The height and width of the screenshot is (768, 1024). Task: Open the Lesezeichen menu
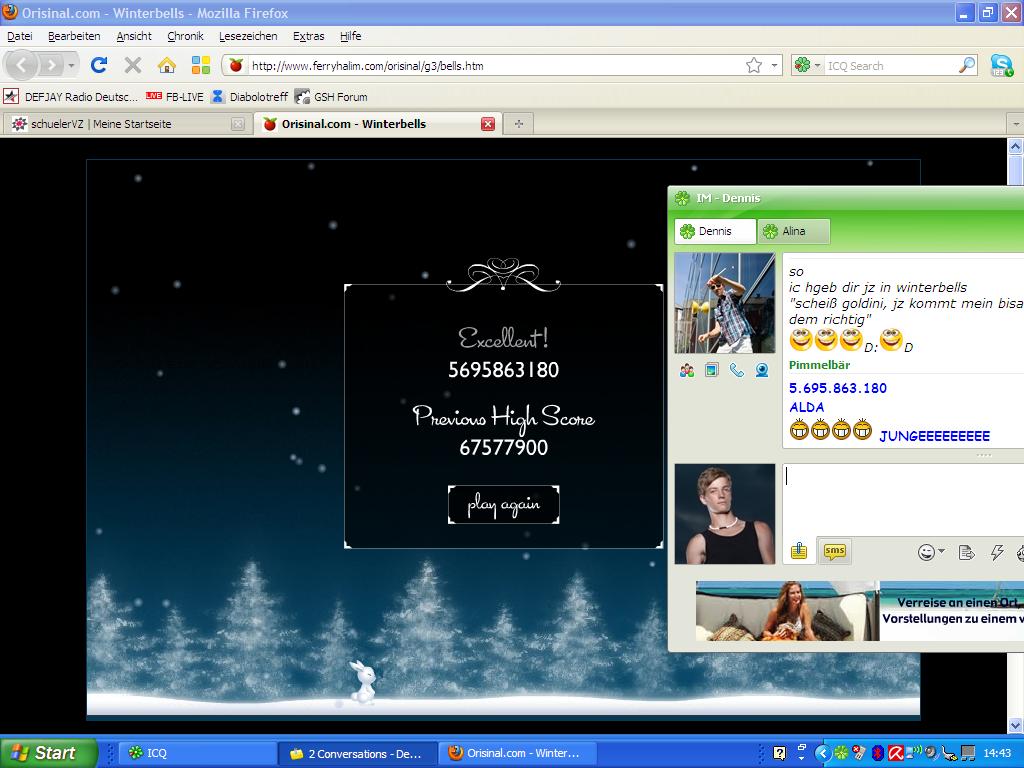(248, 36)
